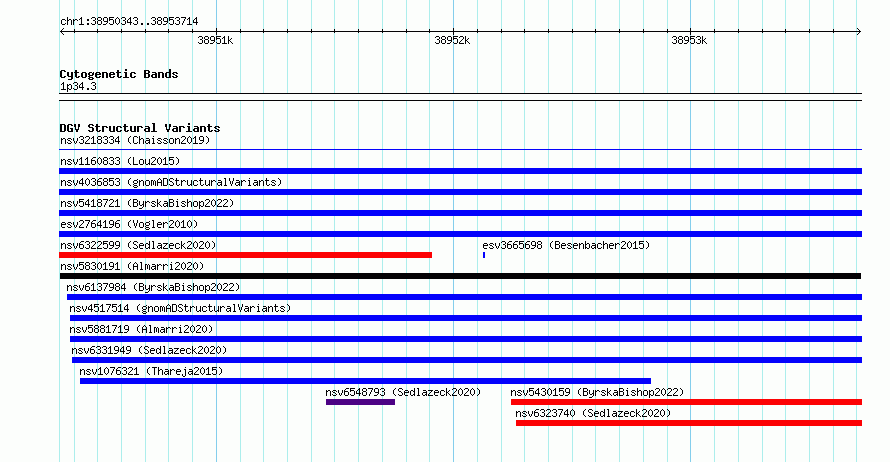Select the blue bar for nsv1076321
Screen dimensions: 890x462
click(366, 381)
